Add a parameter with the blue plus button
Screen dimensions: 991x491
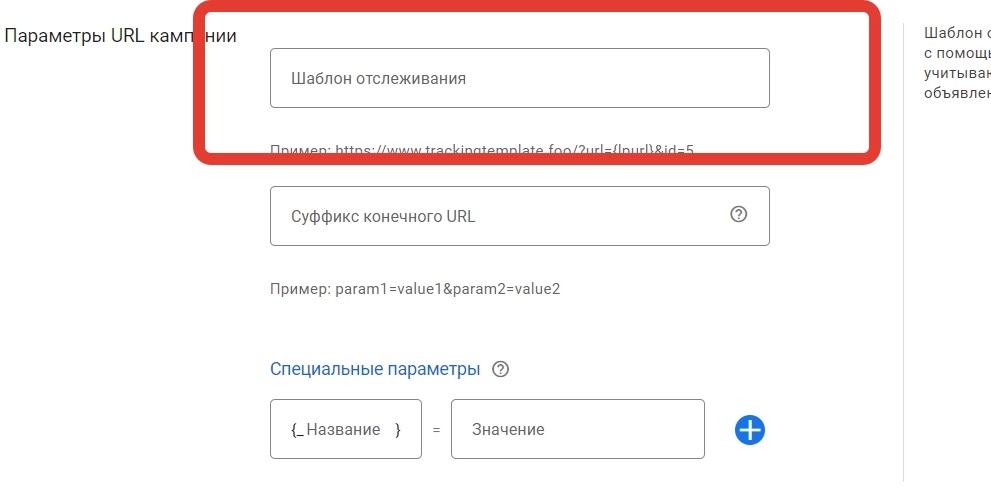click(x=750, y=430)
